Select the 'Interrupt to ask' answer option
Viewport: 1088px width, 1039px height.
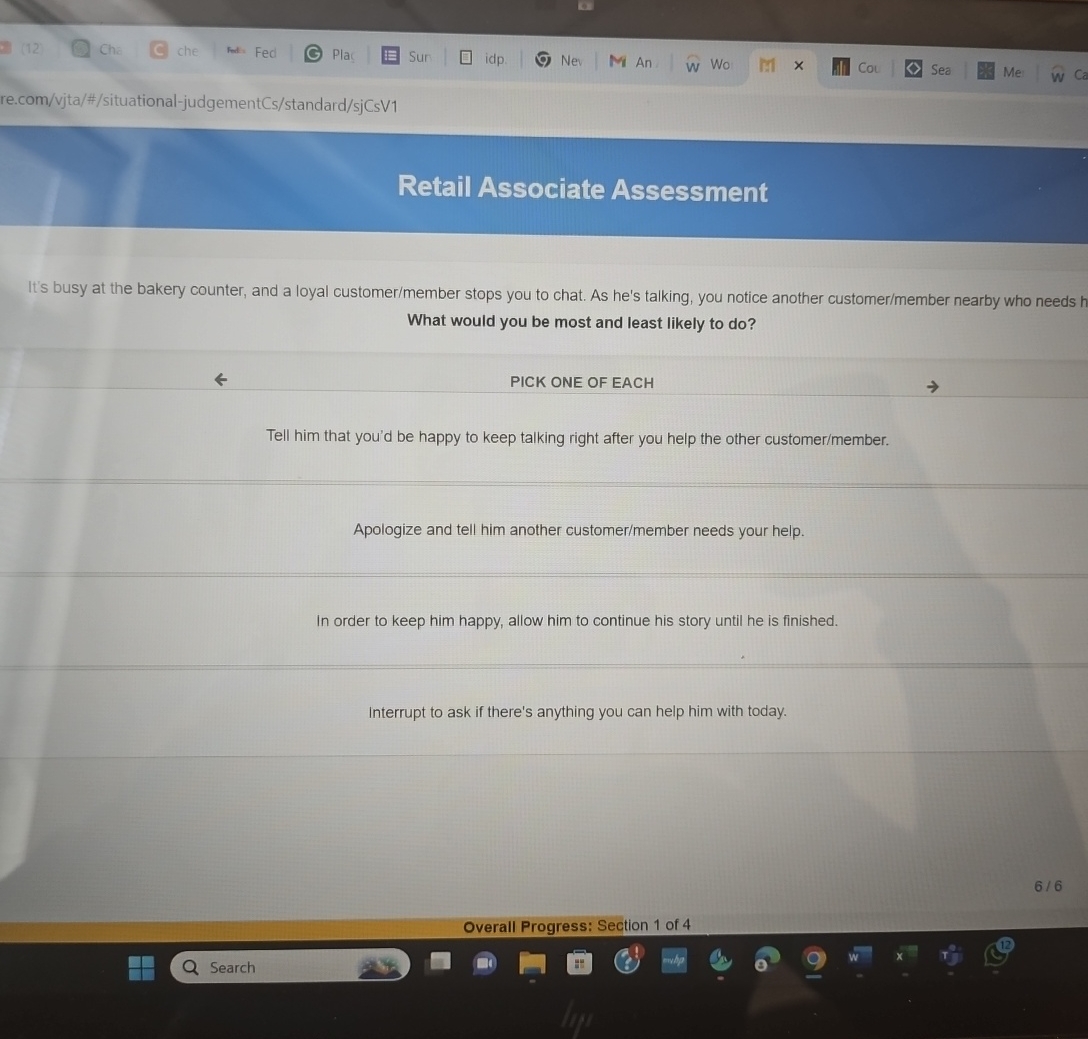pos(578,711)
